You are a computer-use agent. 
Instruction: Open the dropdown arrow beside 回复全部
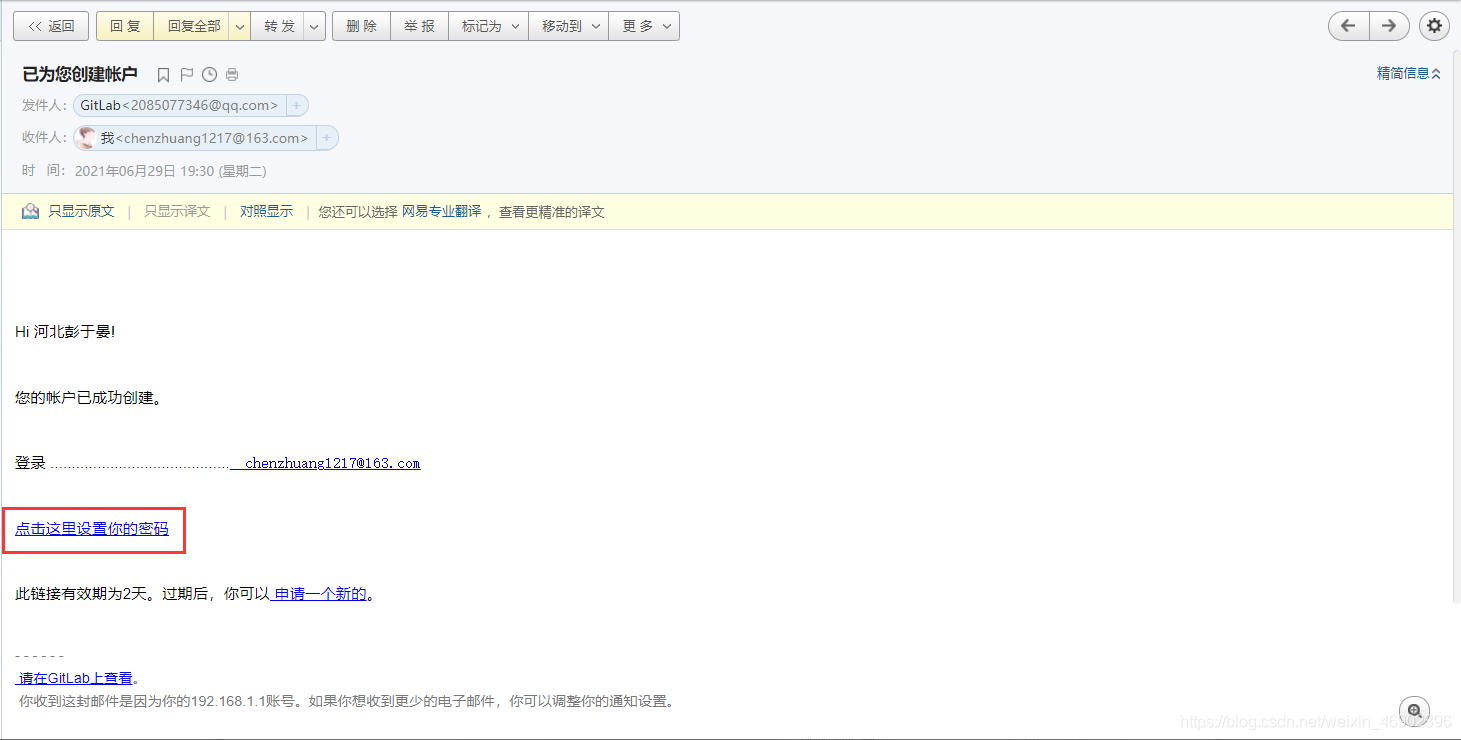pyautogui.click(x=240, y=26)
